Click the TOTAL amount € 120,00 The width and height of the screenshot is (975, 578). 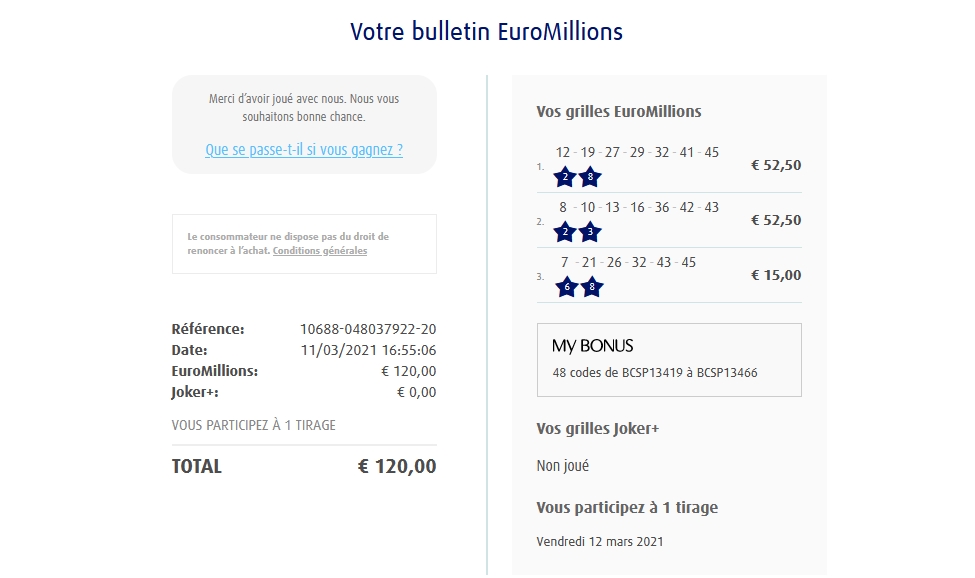click(x=397, y=466)
